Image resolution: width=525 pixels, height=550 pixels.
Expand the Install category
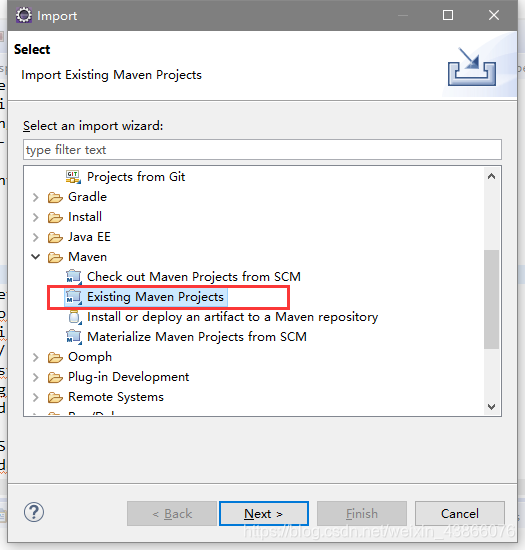35,217
